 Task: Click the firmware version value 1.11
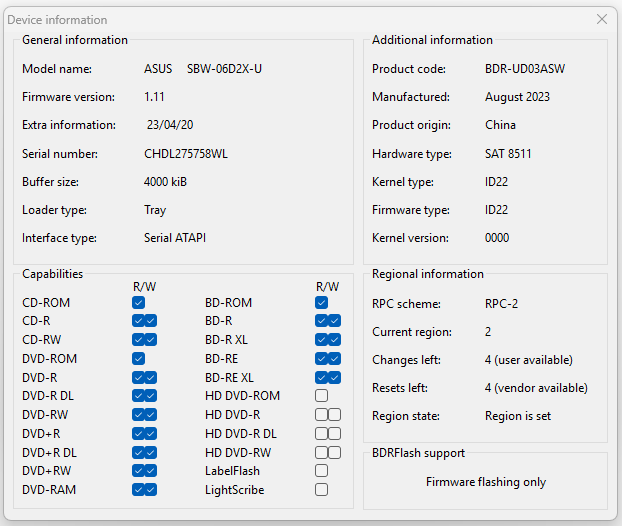[154, 97]
